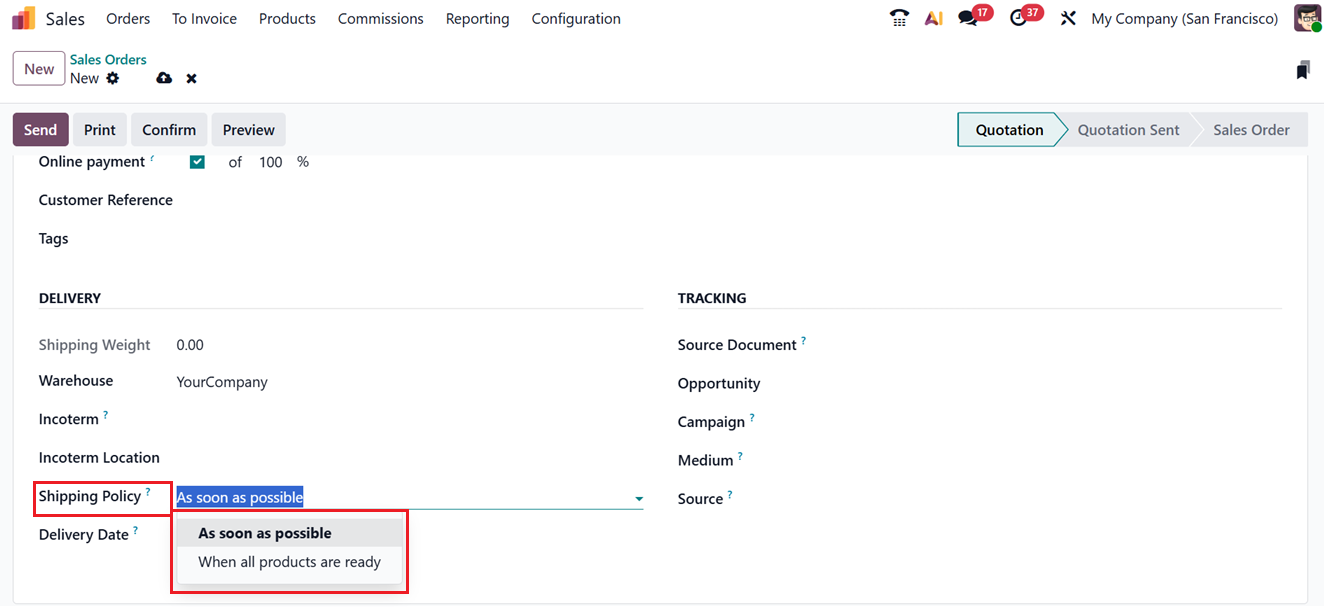Open the Discuss messages icon

[967, 18]
